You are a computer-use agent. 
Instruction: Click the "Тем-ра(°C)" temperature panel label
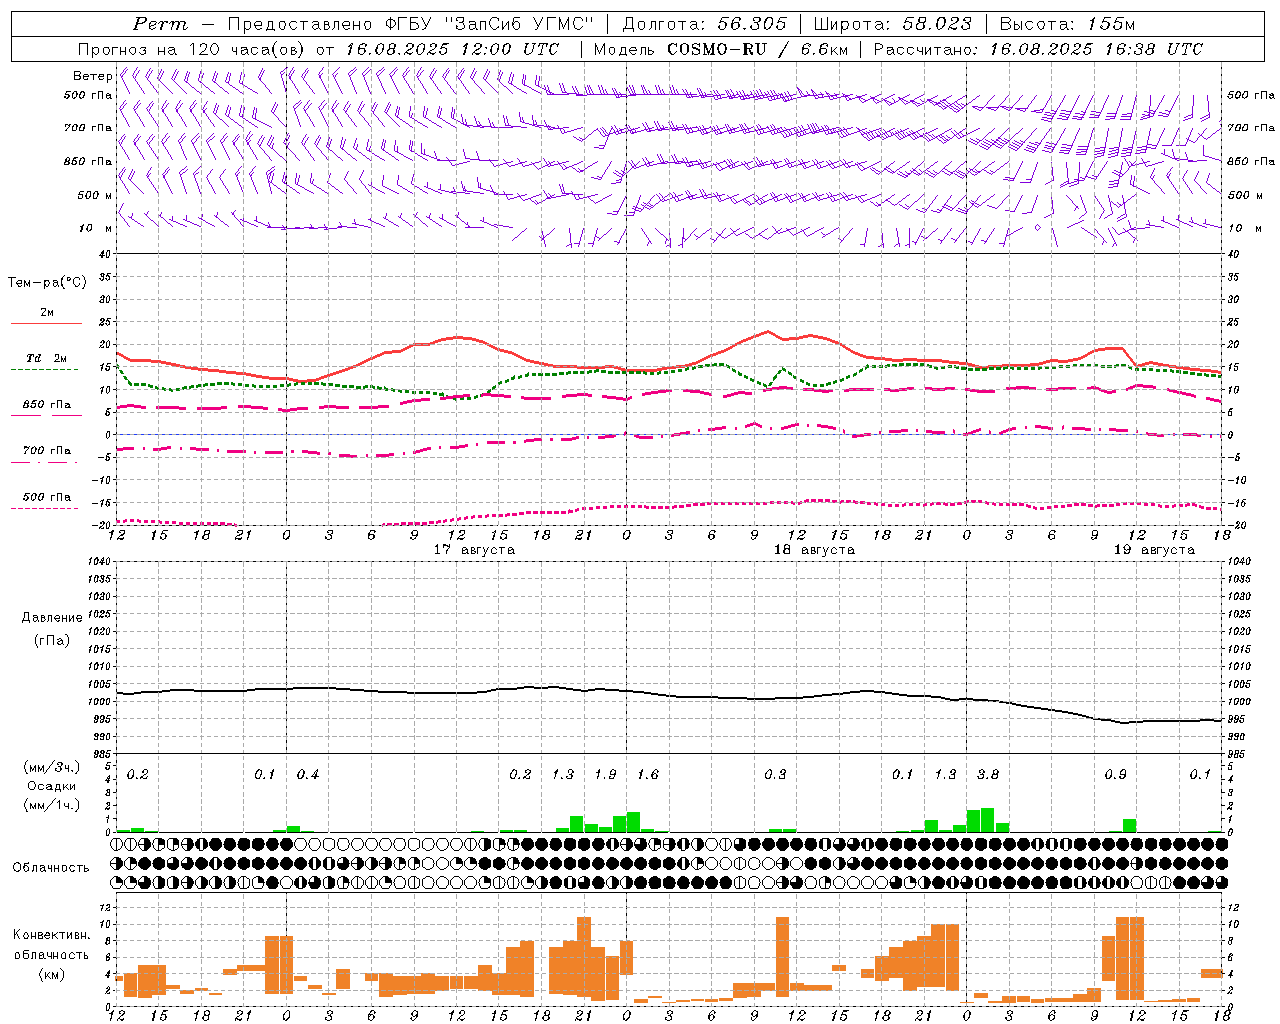47,283
